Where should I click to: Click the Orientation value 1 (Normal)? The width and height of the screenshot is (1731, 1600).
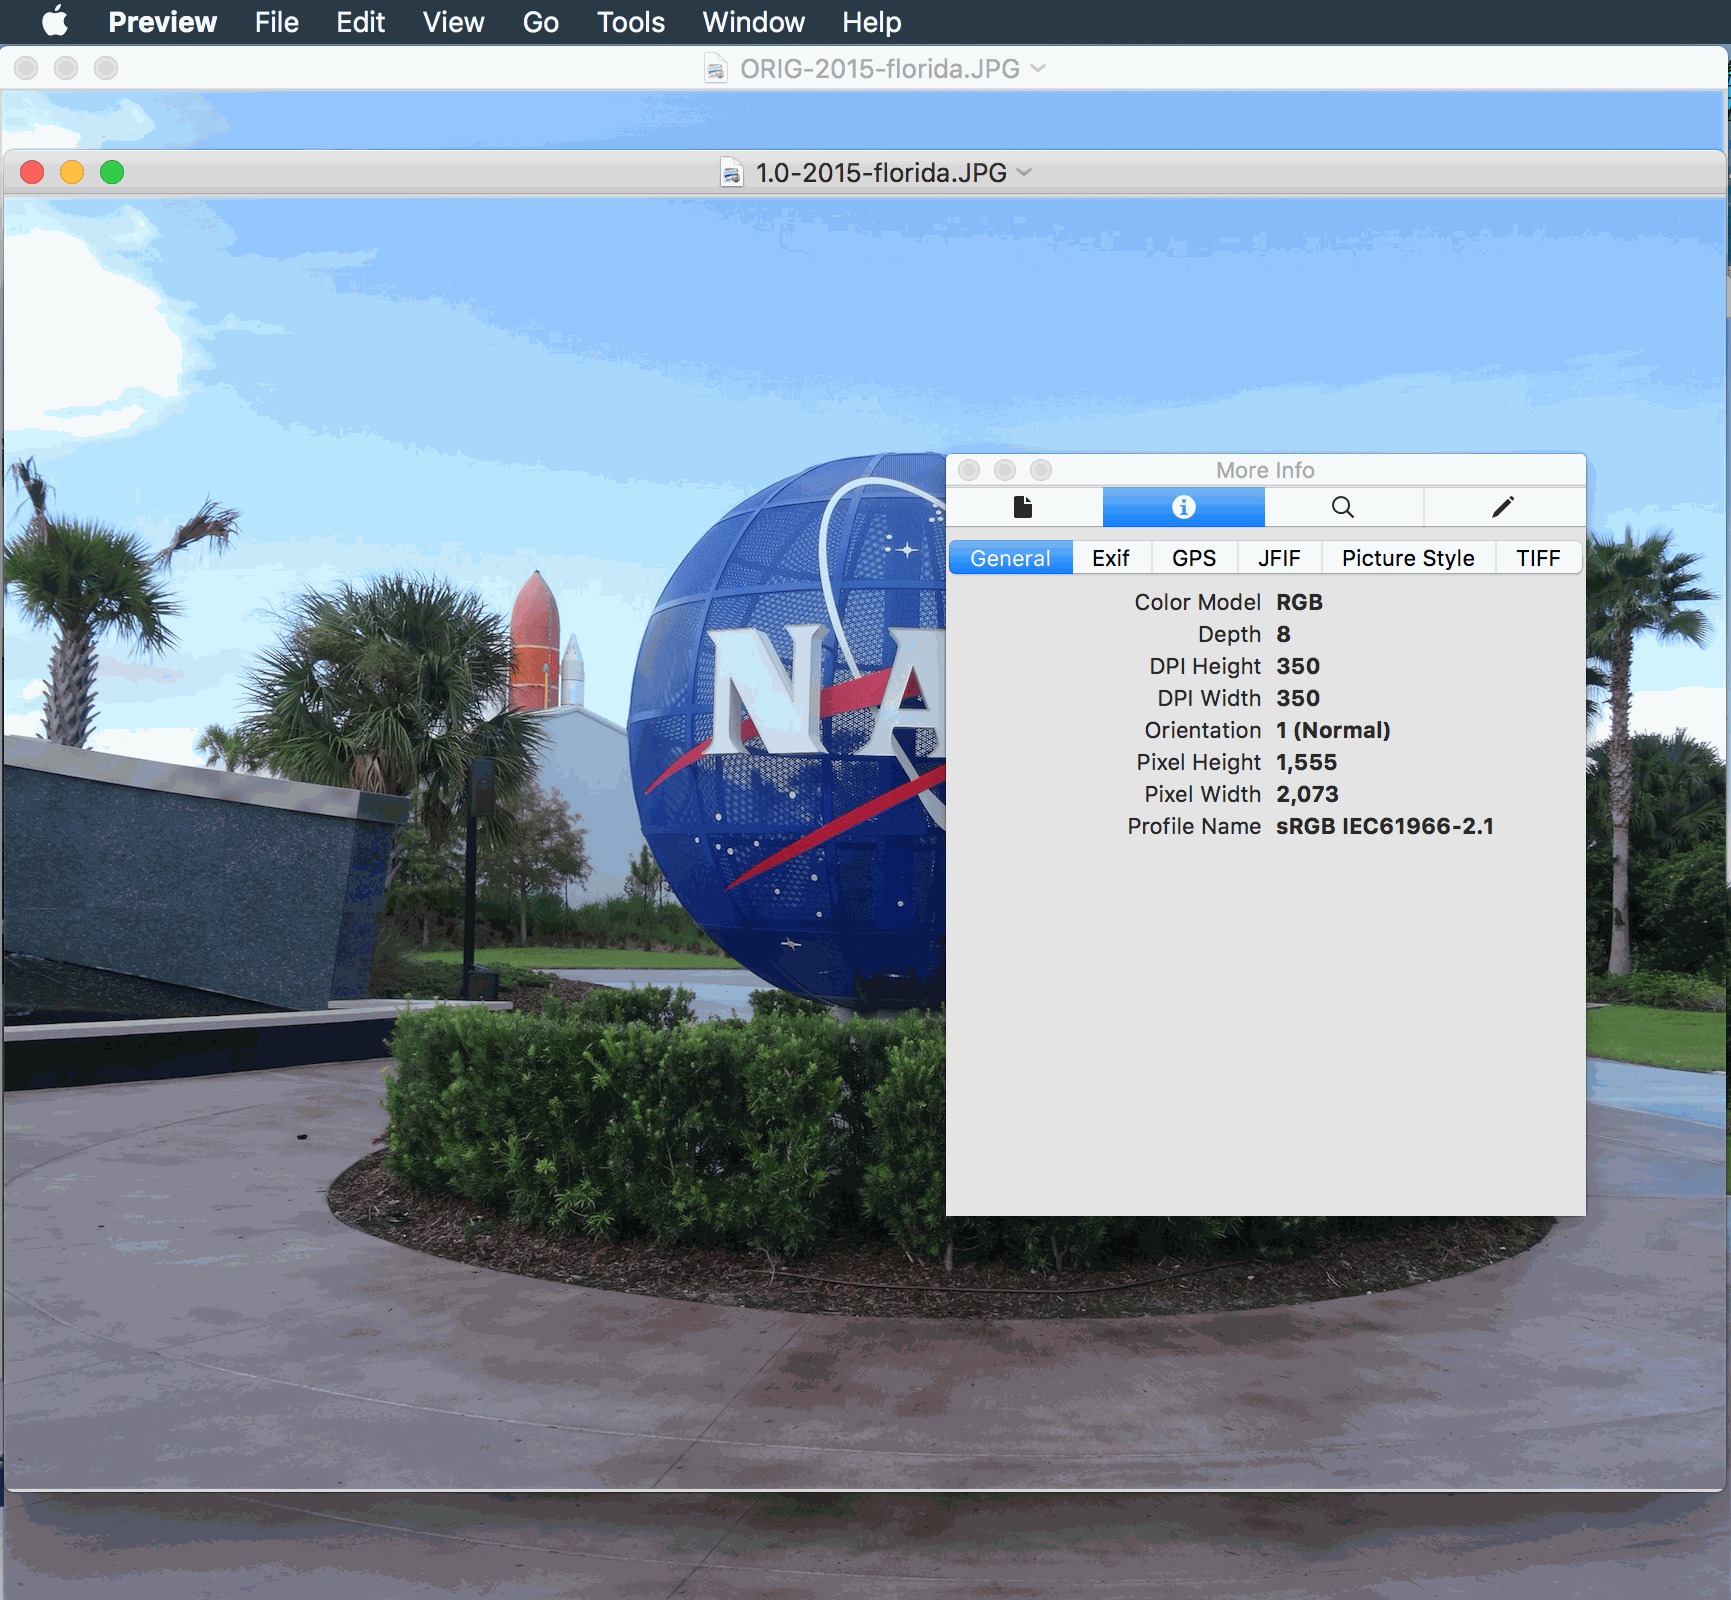tap(1333, 730)
